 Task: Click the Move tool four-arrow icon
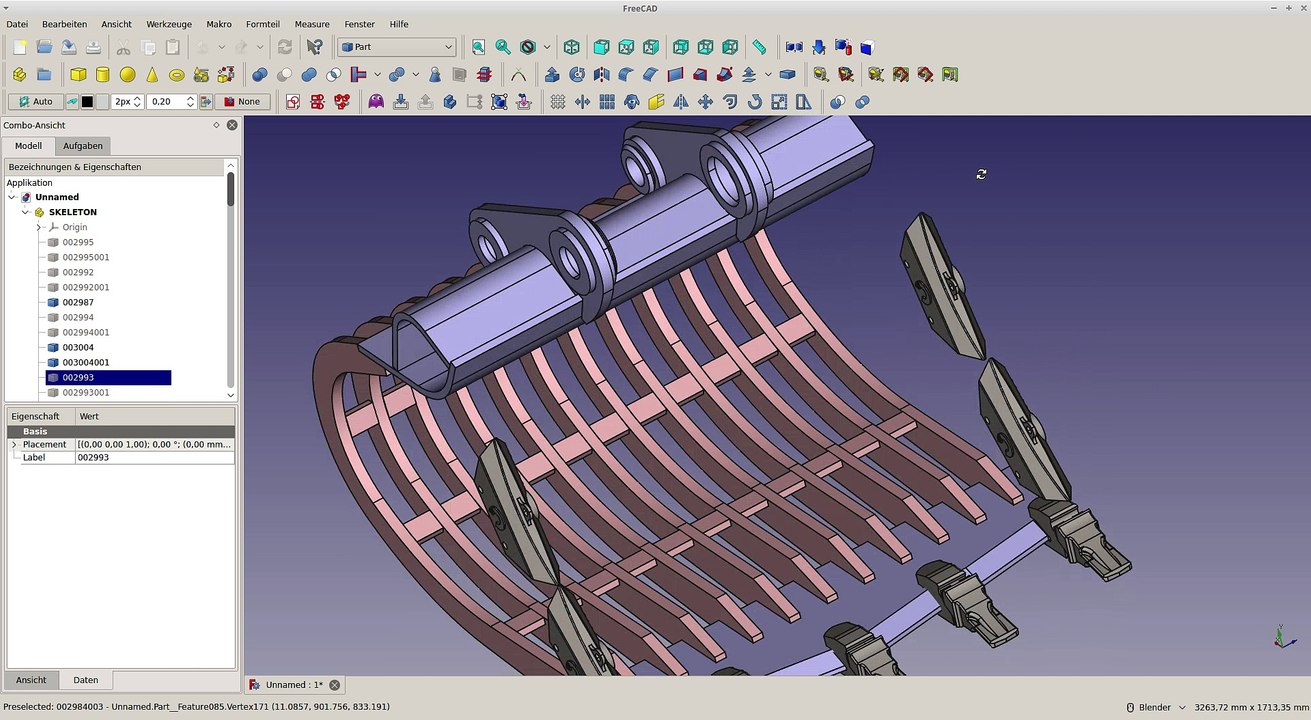pos(705,102)
